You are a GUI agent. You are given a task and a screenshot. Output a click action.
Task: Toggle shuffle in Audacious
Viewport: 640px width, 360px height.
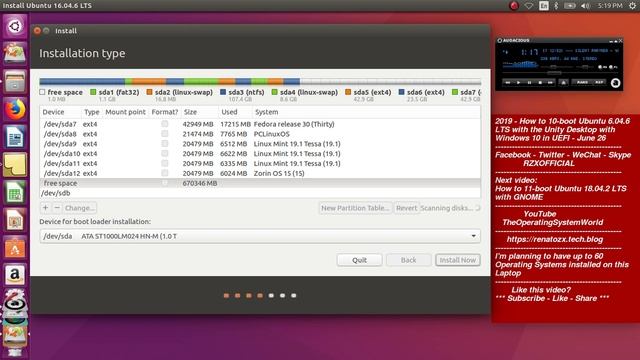tap(582, 82)
